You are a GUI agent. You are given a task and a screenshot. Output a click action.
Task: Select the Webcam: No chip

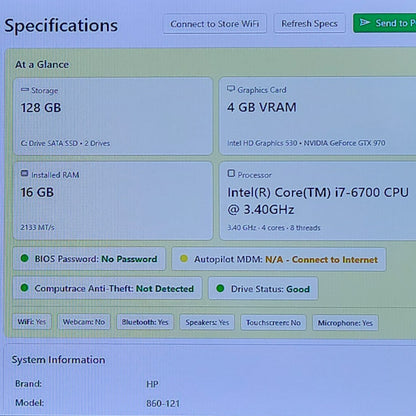84,322
